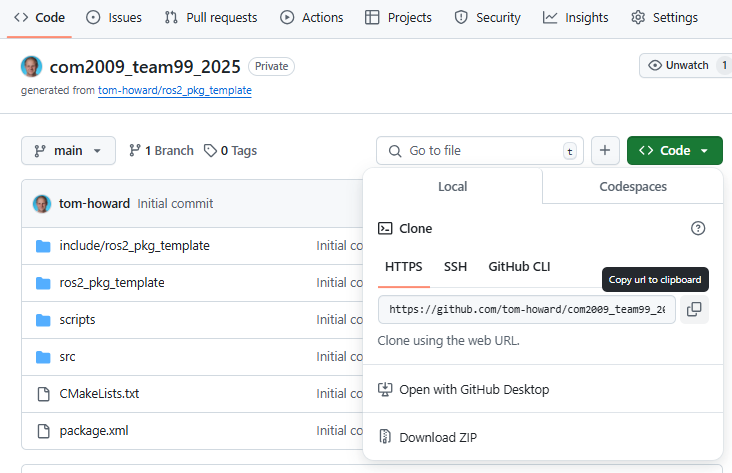Open with GitHub Desktop

pos(473,390)
